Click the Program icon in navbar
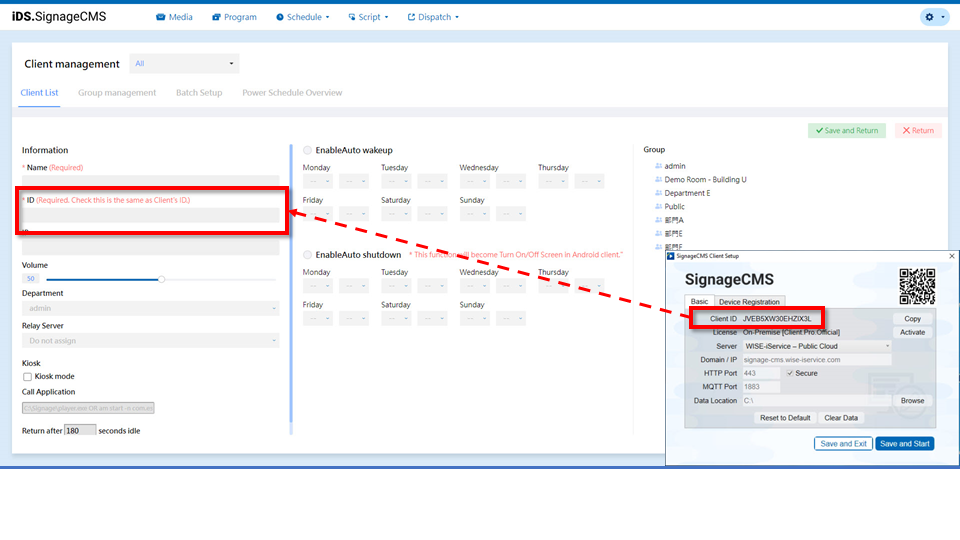This screenshot has height=540, width=960. (217, 17)
